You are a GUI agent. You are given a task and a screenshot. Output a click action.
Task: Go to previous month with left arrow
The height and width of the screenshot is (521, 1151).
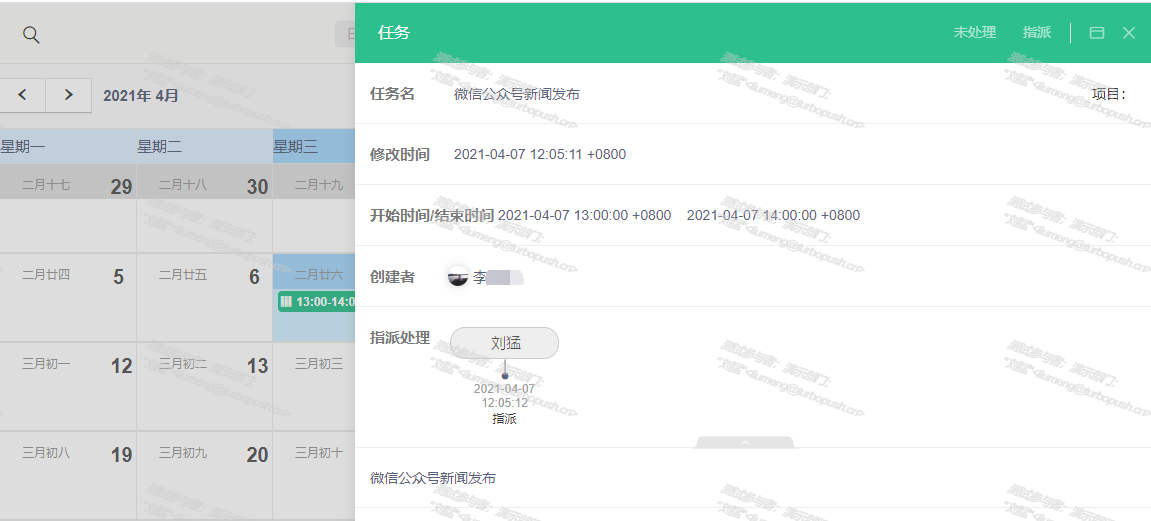(22, 95)
